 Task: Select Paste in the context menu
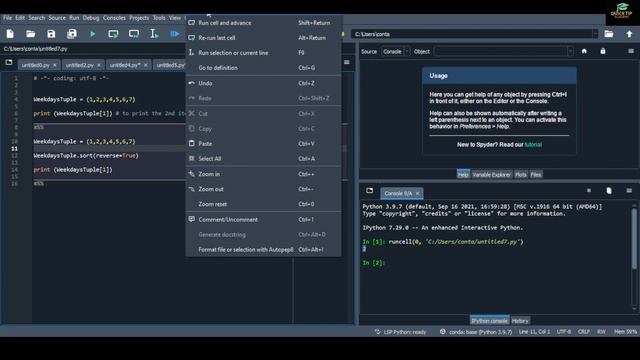pyautogui.click(x=263, y=144)
